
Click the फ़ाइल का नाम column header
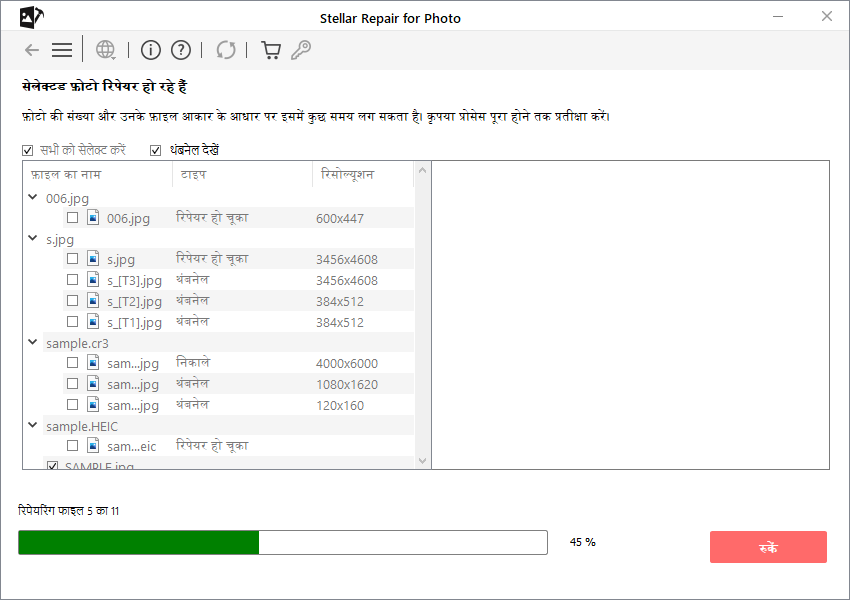(x=98, y=175)
